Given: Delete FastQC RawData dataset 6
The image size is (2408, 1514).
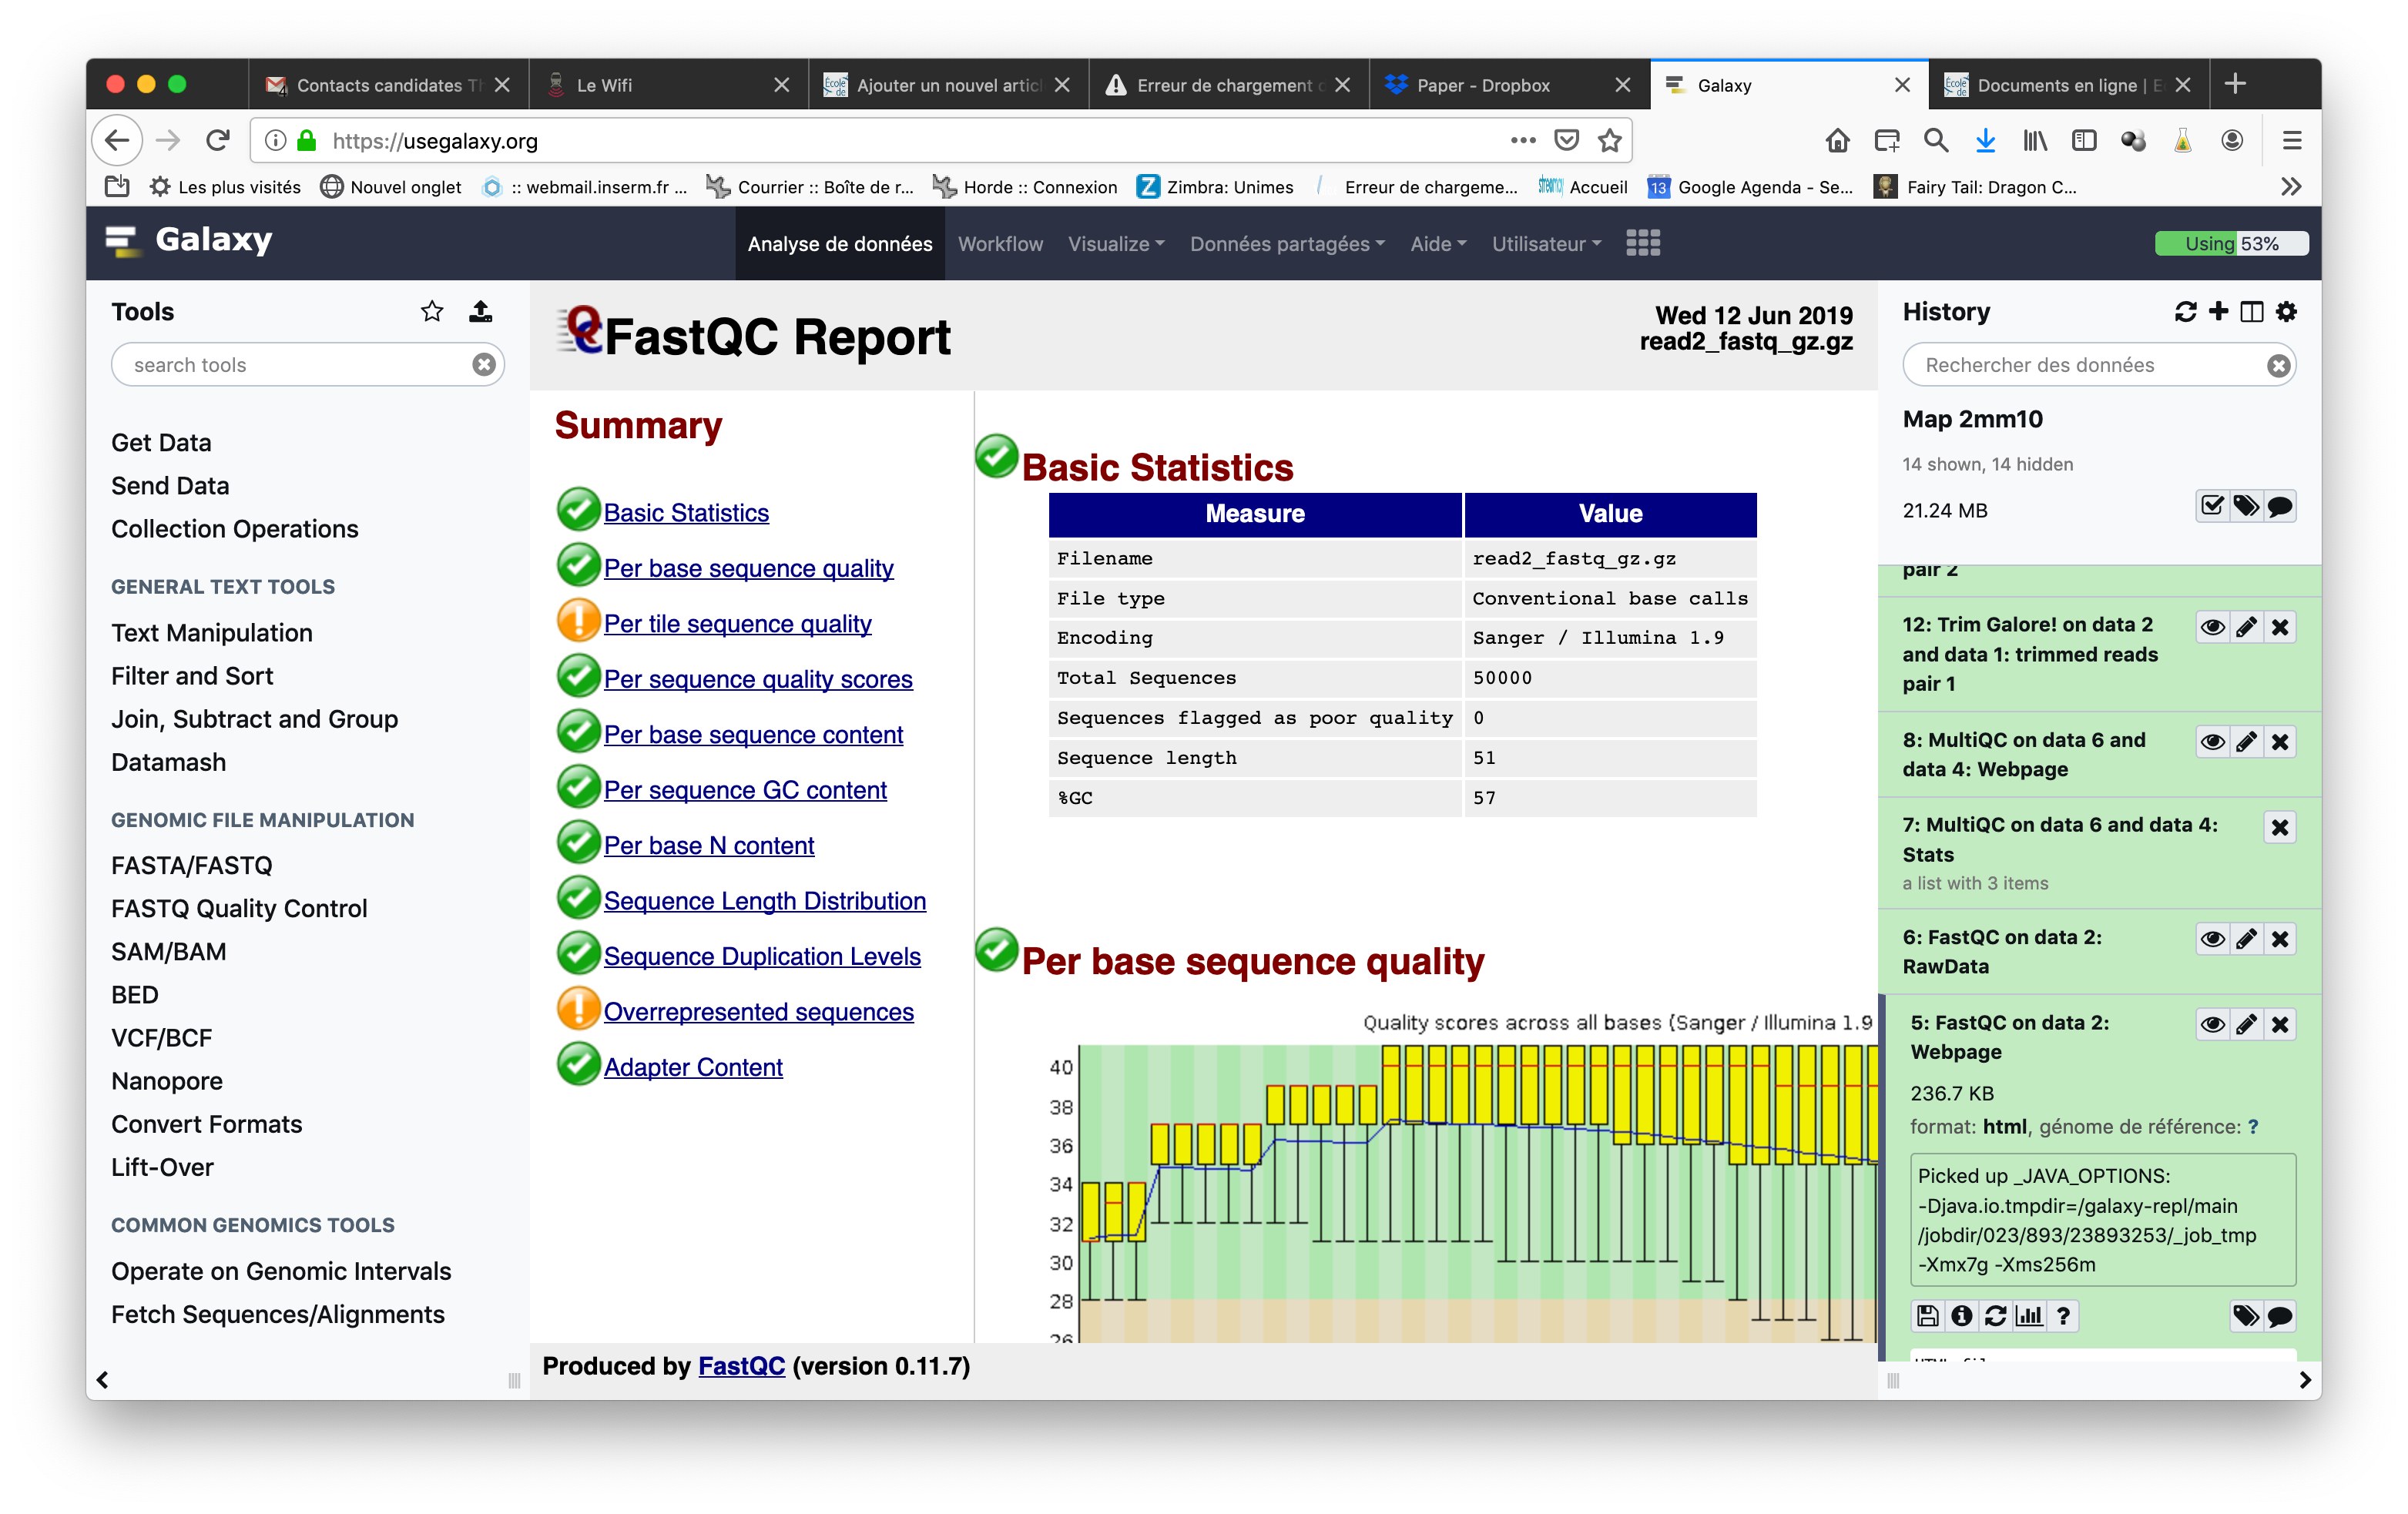Looking at the screenshot, I should (x=2280, y=939).
